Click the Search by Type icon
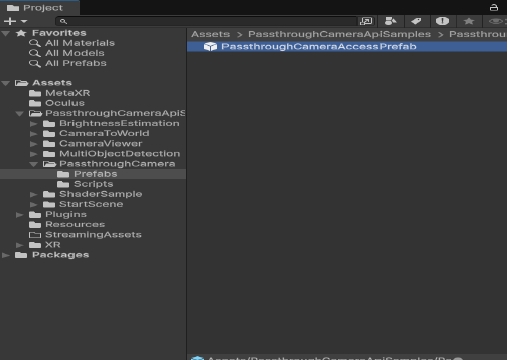Viewport: 508px width, 360px height. 390,21
